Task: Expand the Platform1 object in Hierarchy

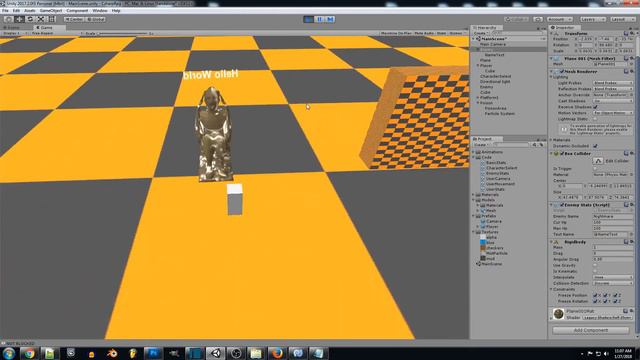Action: click(478, 98)
